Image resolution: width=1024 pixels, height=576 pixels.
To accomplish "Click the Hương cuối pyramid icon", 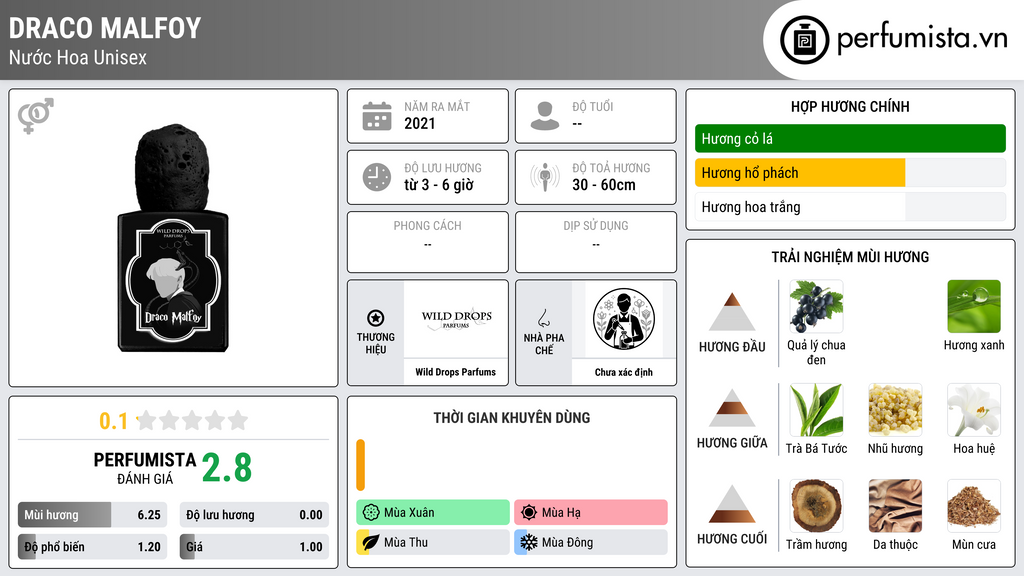I will [732, 504].
